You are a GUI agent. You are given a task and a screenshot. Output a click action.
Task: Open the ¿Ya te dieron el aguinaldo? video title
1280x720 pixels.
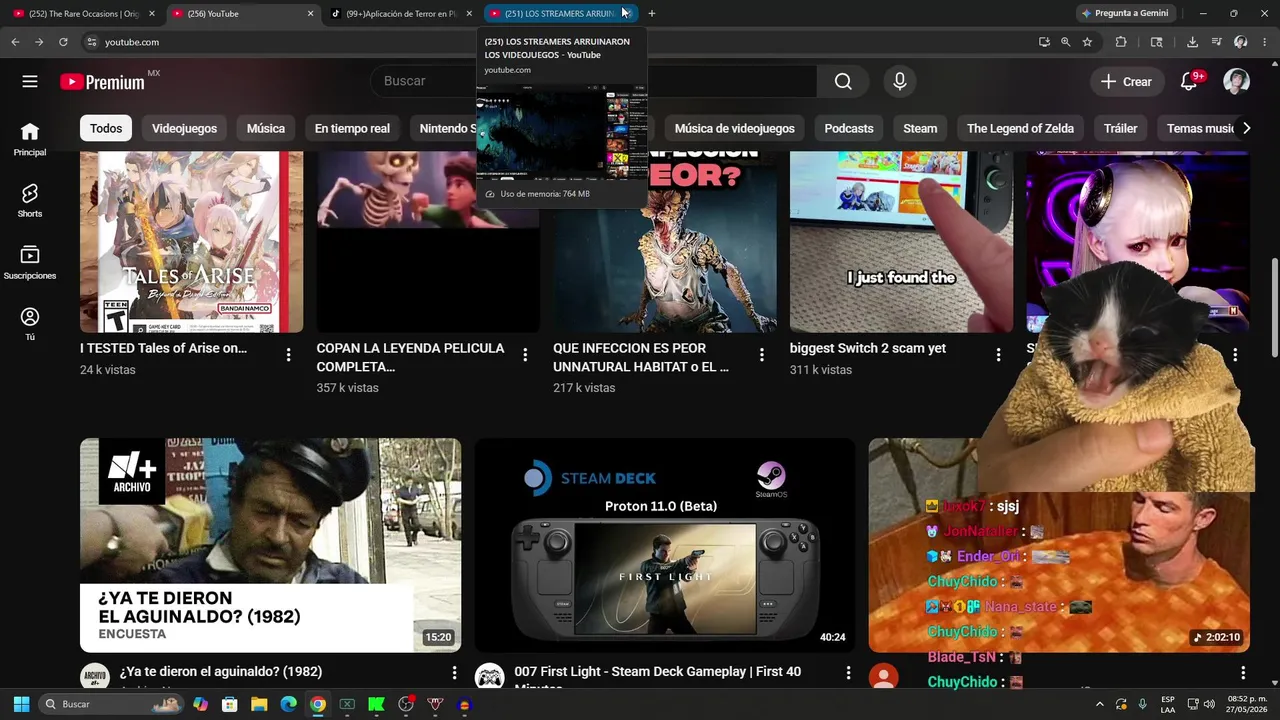coord(221,672)
